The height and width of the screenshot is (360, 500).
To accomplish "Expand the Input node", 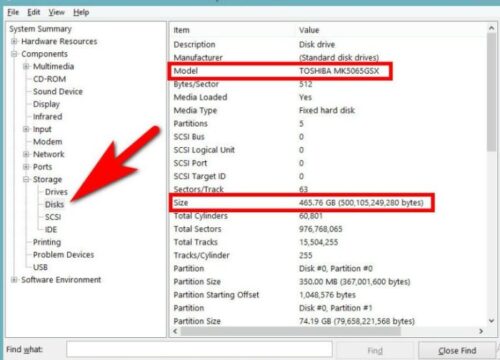I will tap(26, 129).
